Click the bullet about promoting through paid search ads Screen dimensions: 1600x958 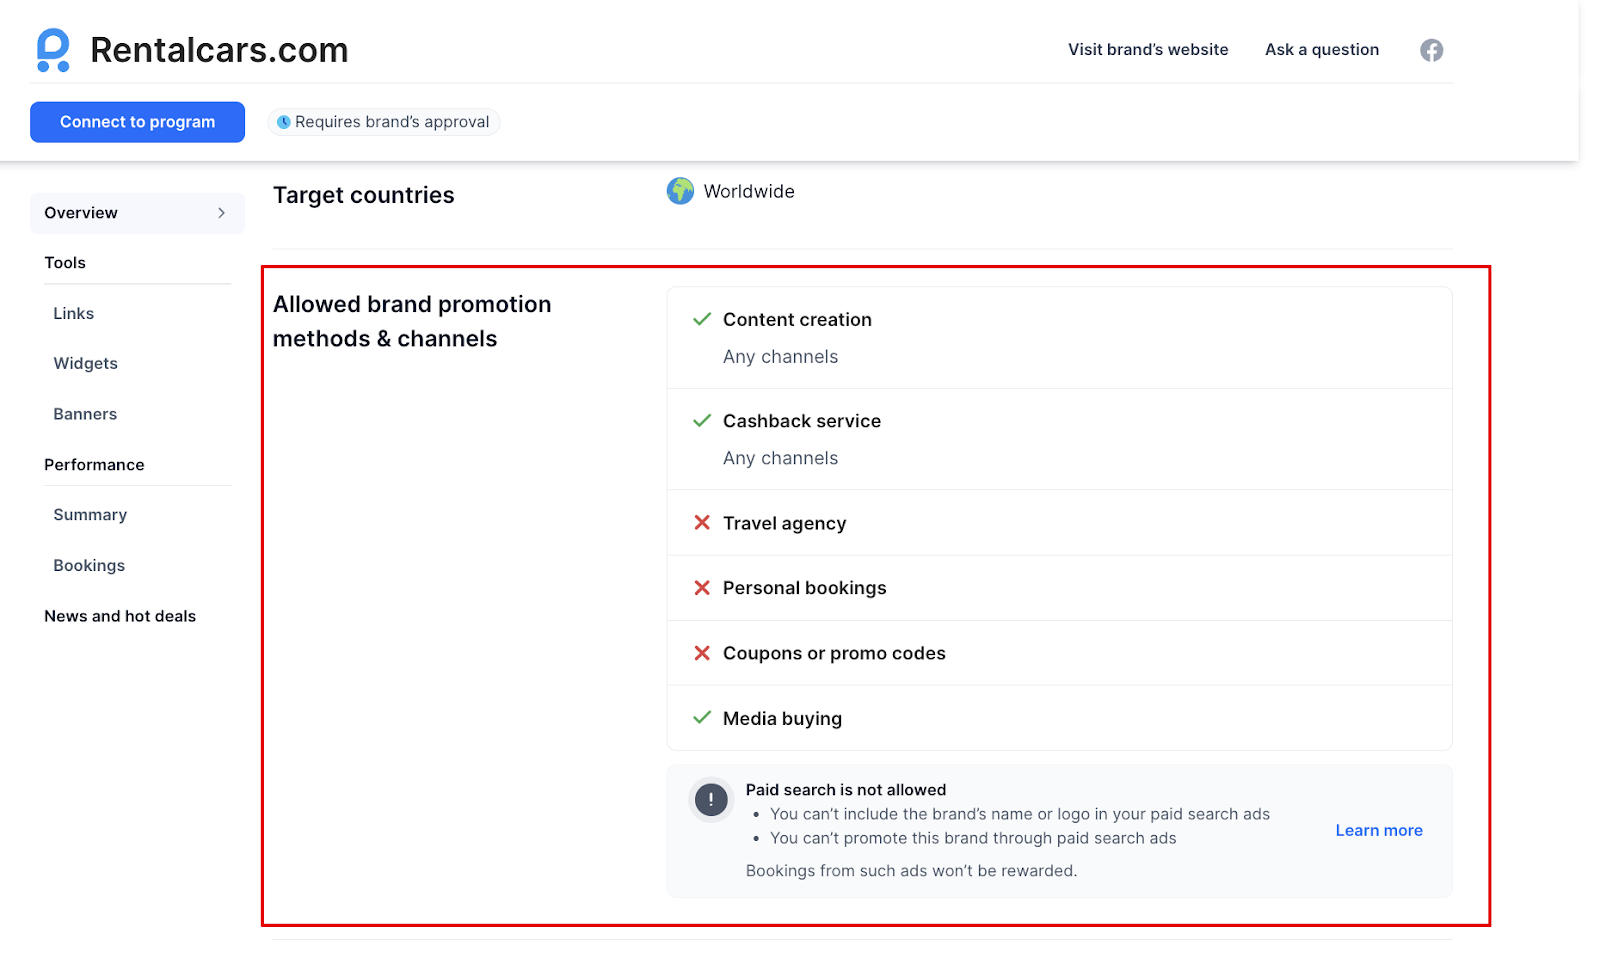click(973, 838)
